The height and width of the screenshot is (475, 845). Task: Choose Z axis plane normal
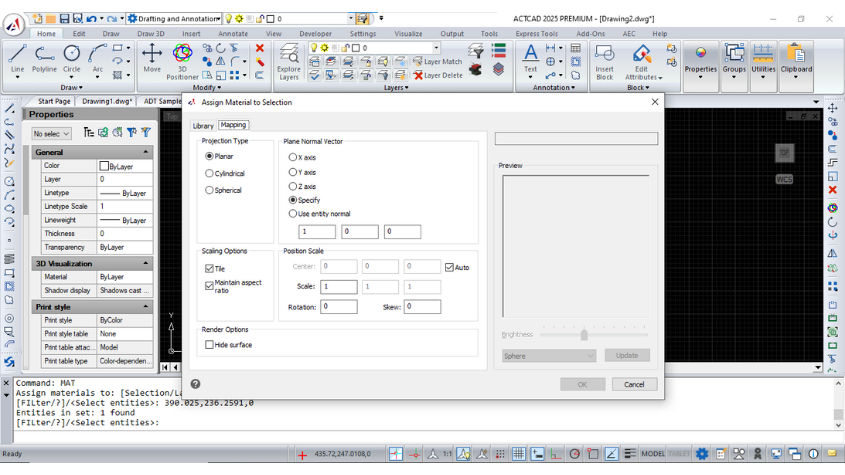coord(302,187)
